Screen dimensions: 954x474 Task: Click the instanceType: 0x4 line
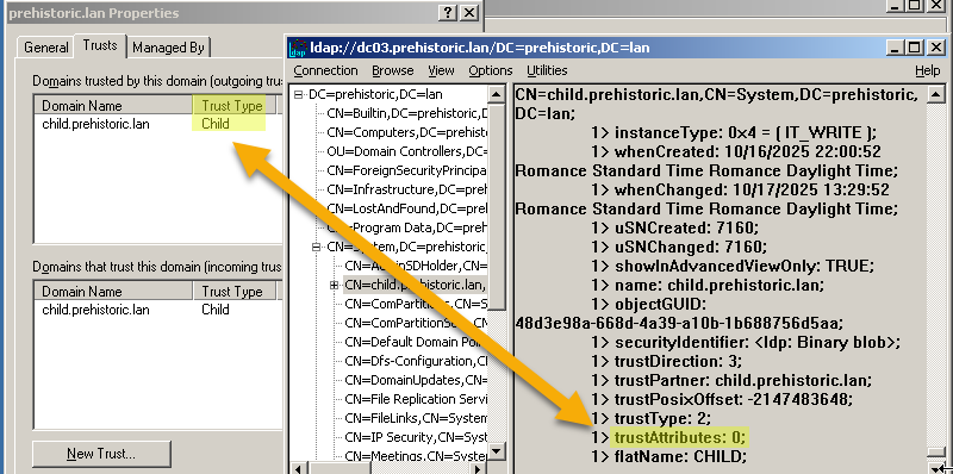coord(735,133)
